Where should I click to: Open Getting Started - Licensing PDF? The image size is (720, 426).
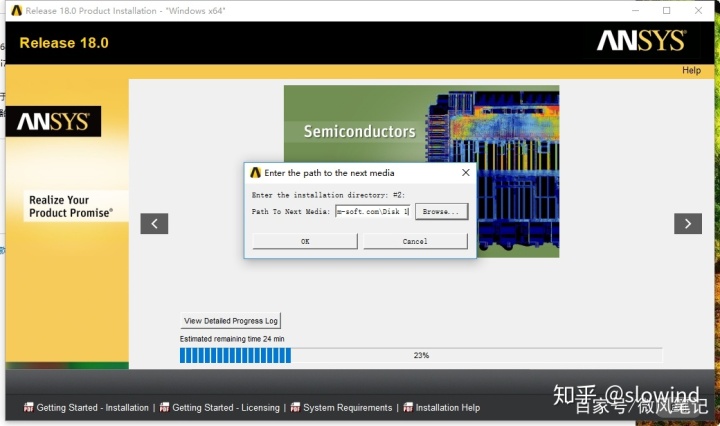pyautogui.click(x=225, y=408)
